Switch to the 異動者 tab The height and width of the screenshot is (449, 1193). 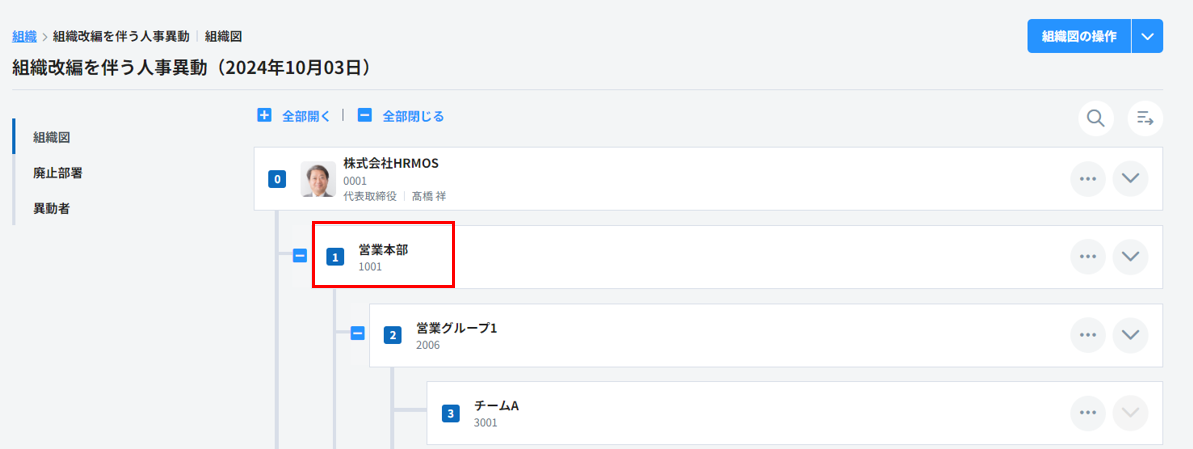tap(51, 209)
